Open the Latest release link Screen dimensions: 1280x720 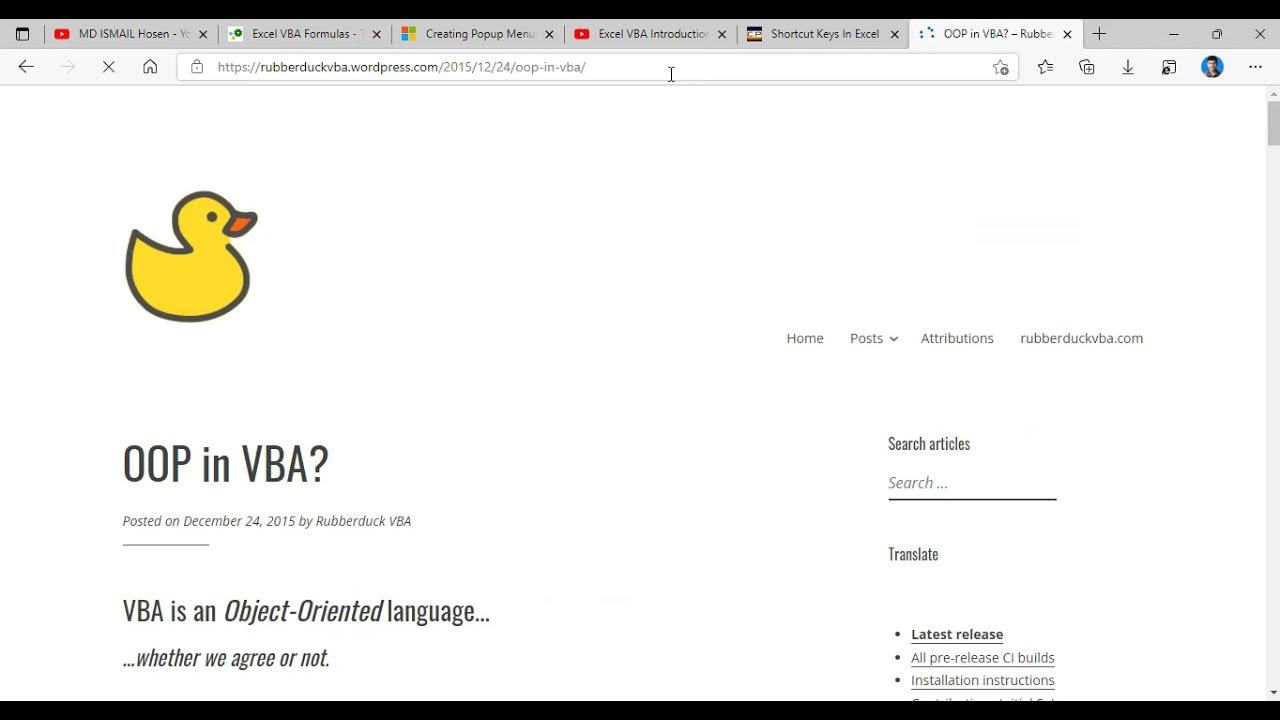(957, 634)
